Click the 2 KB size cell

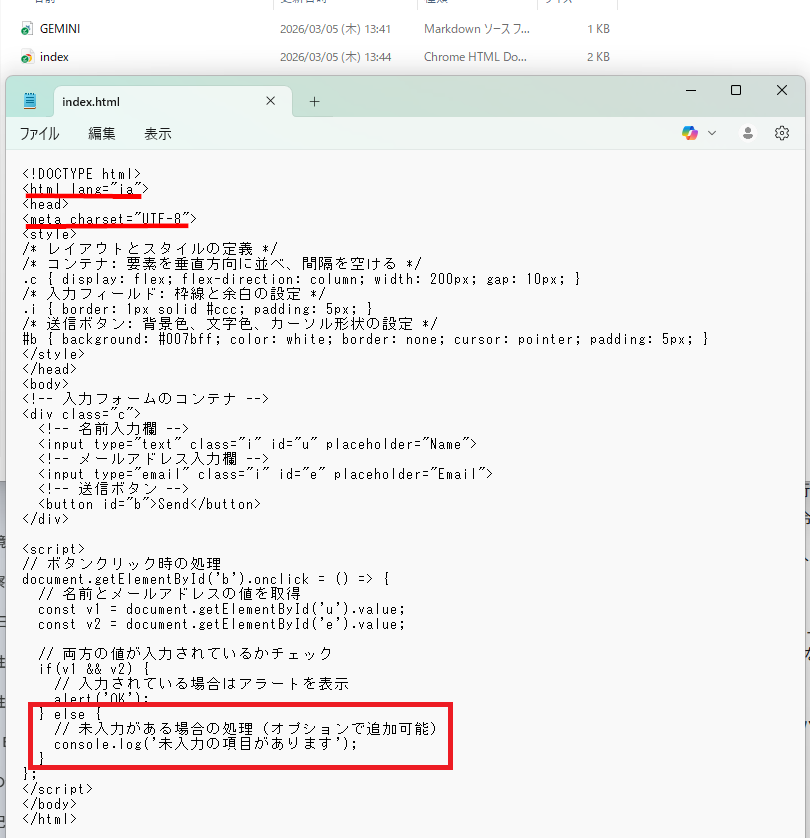point(598,57)
